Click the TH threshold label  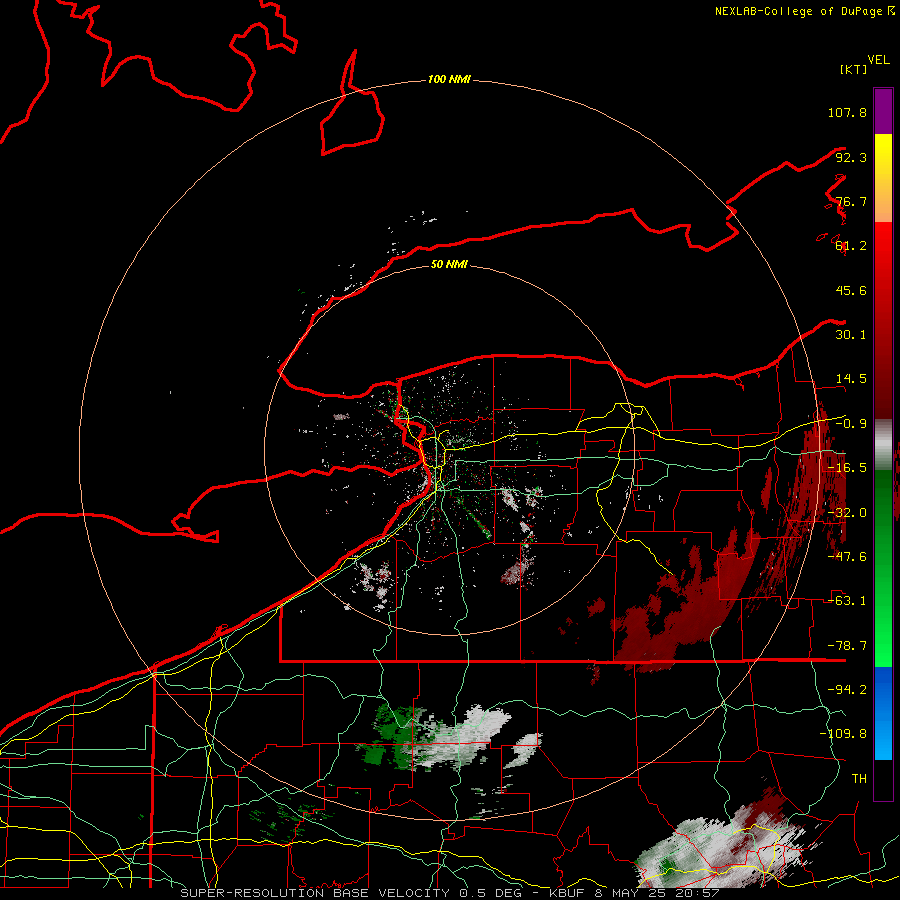[859, 778]
